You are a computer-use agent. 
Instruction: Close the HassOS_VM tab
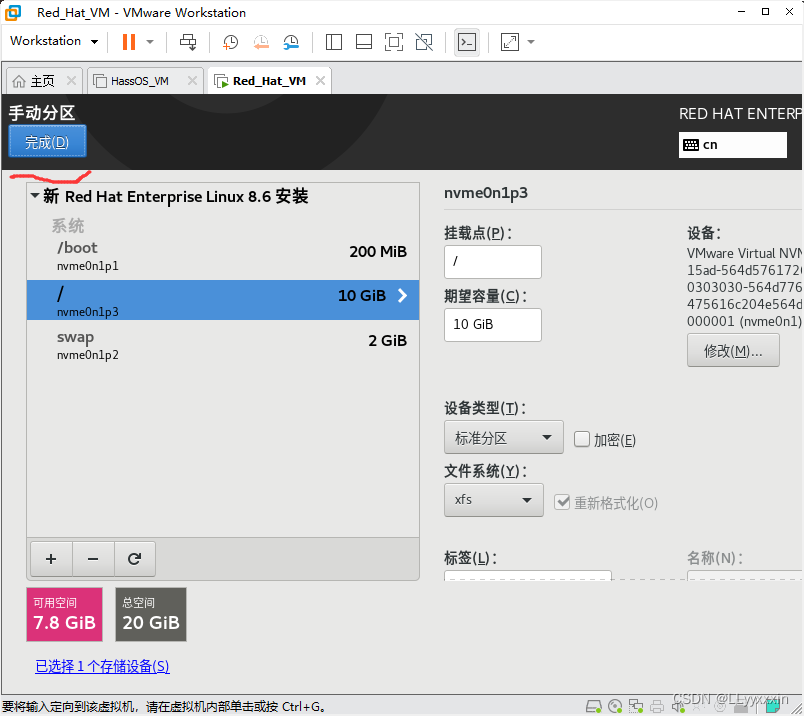pyautogui.click(x=192, y=81)
